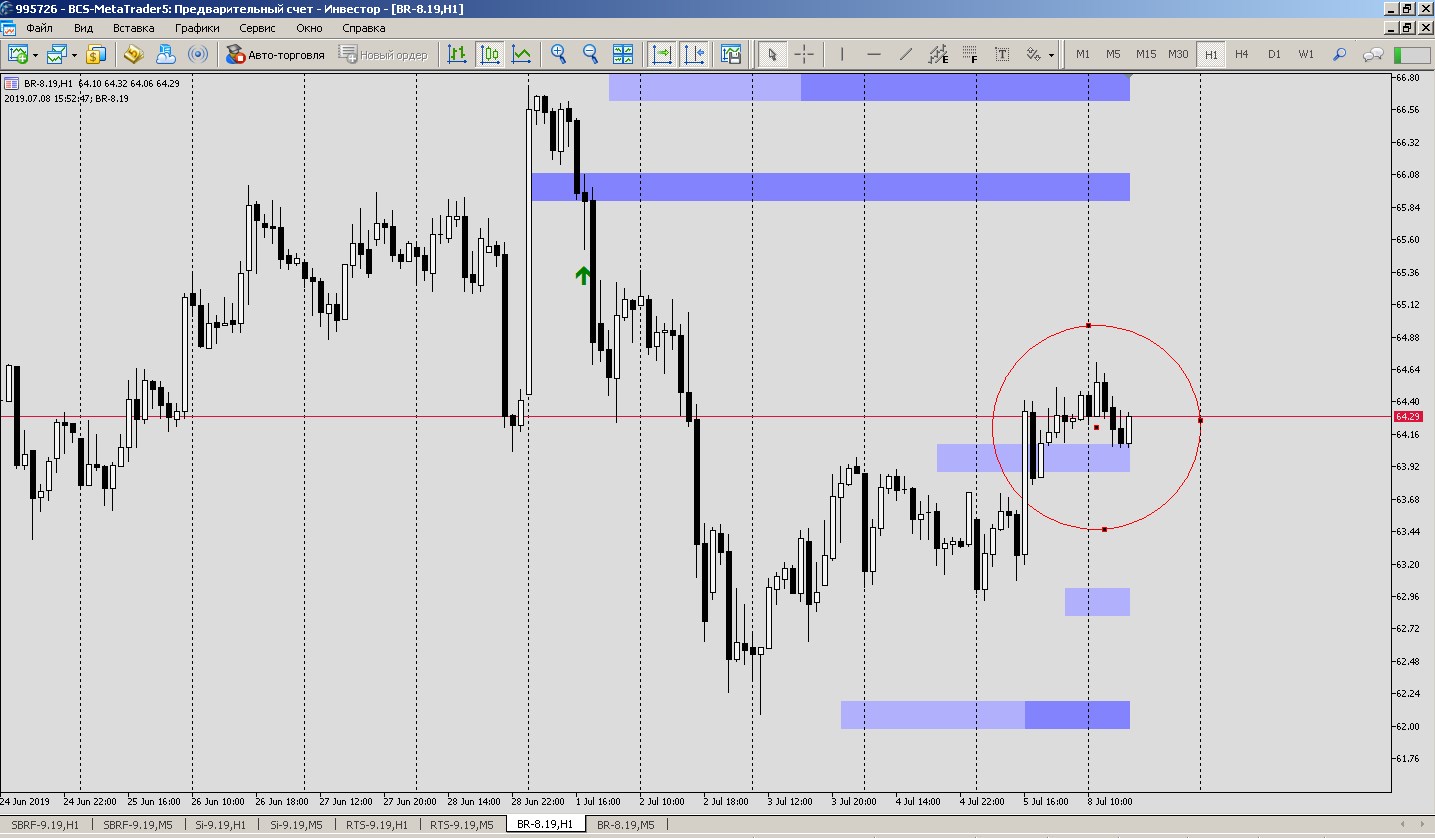Open the graphical objects dropdown arrow
The width and height of the screenshot is (1435, 838).
[1051, 54]
